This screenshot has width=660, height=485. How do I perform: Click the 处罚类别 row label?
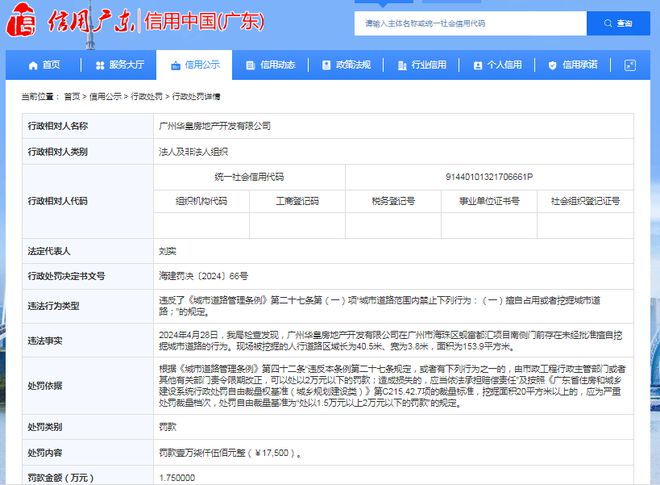[x=45, y=427]
